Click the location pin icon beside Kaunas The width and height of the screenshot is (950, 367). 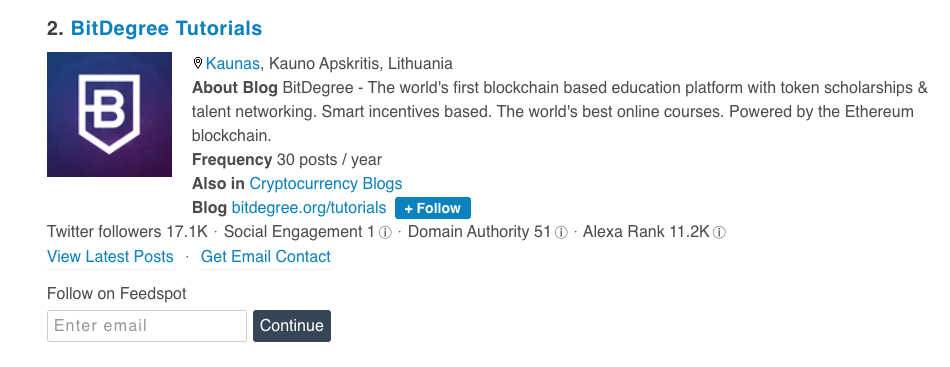coord(198,62)
